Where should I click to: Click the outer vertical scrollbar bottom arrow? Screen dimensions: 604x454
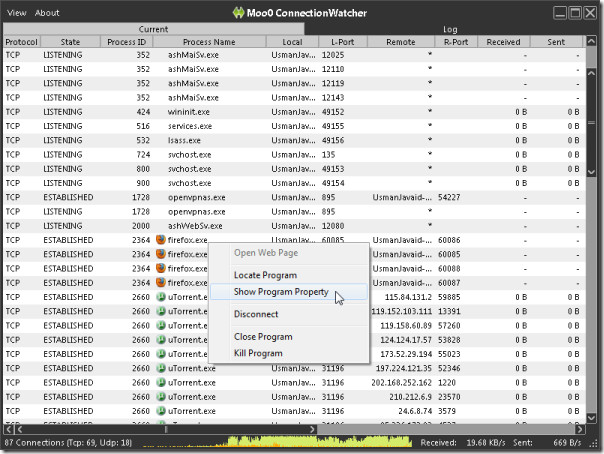click(591, 417)
